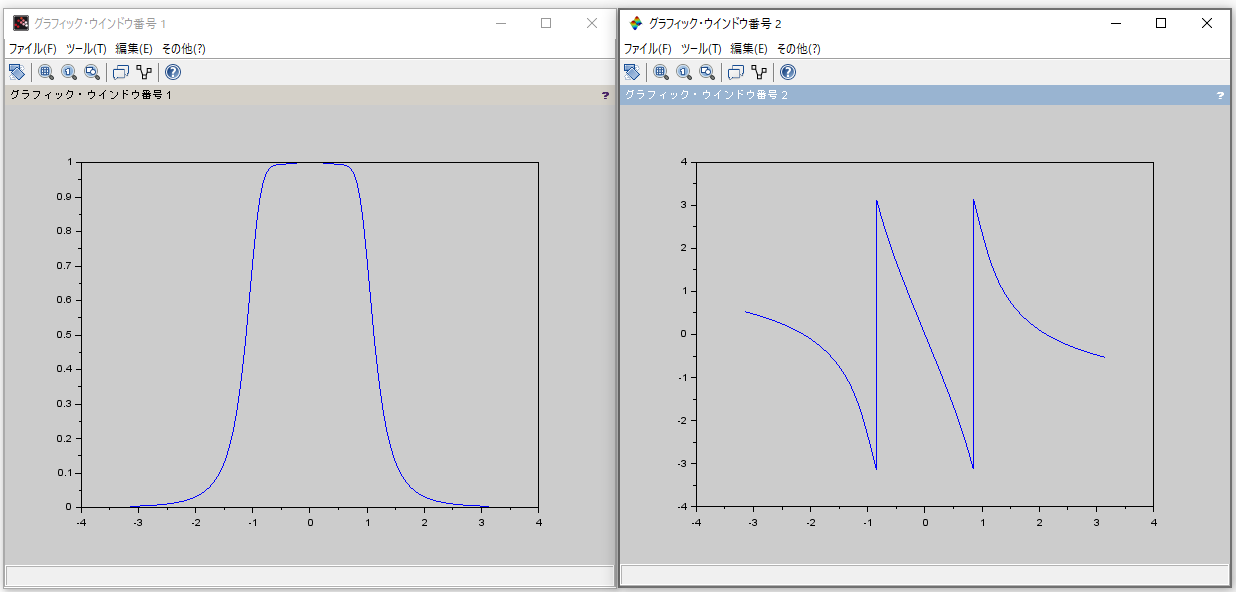Activate zoom-area magnifier in window 2 toolbar
1236x592 pixels.
661,72
